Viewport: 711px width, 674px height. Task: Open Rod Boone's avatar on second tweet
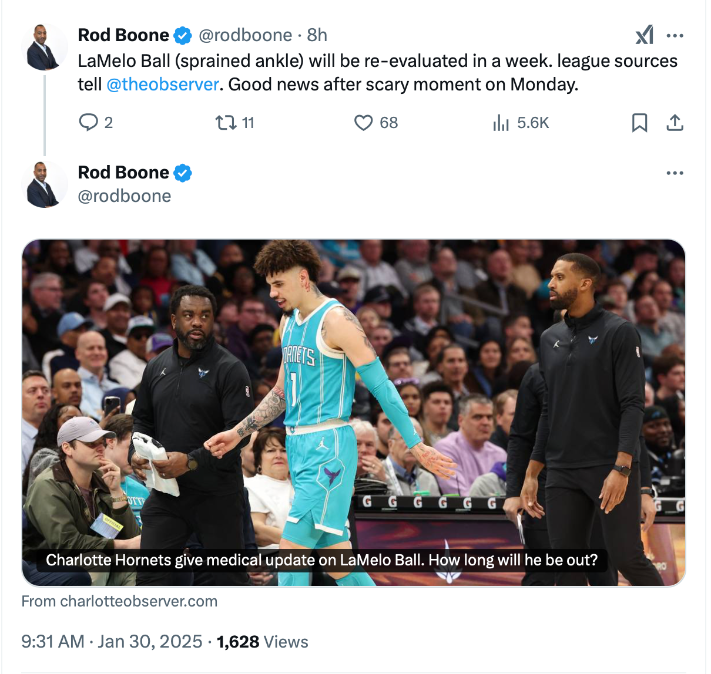pos(43,184)
